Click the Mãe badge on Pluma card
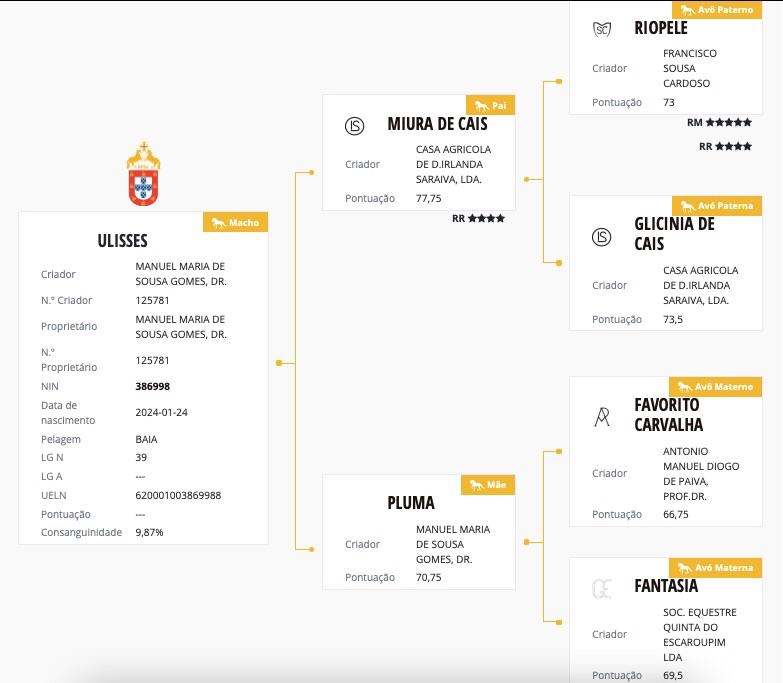 point(488,485)
